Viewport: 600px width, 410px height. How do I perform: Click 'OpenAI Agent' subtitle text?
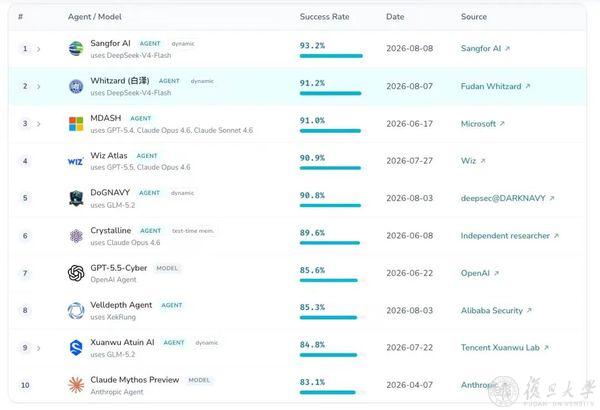pos(113,279)
